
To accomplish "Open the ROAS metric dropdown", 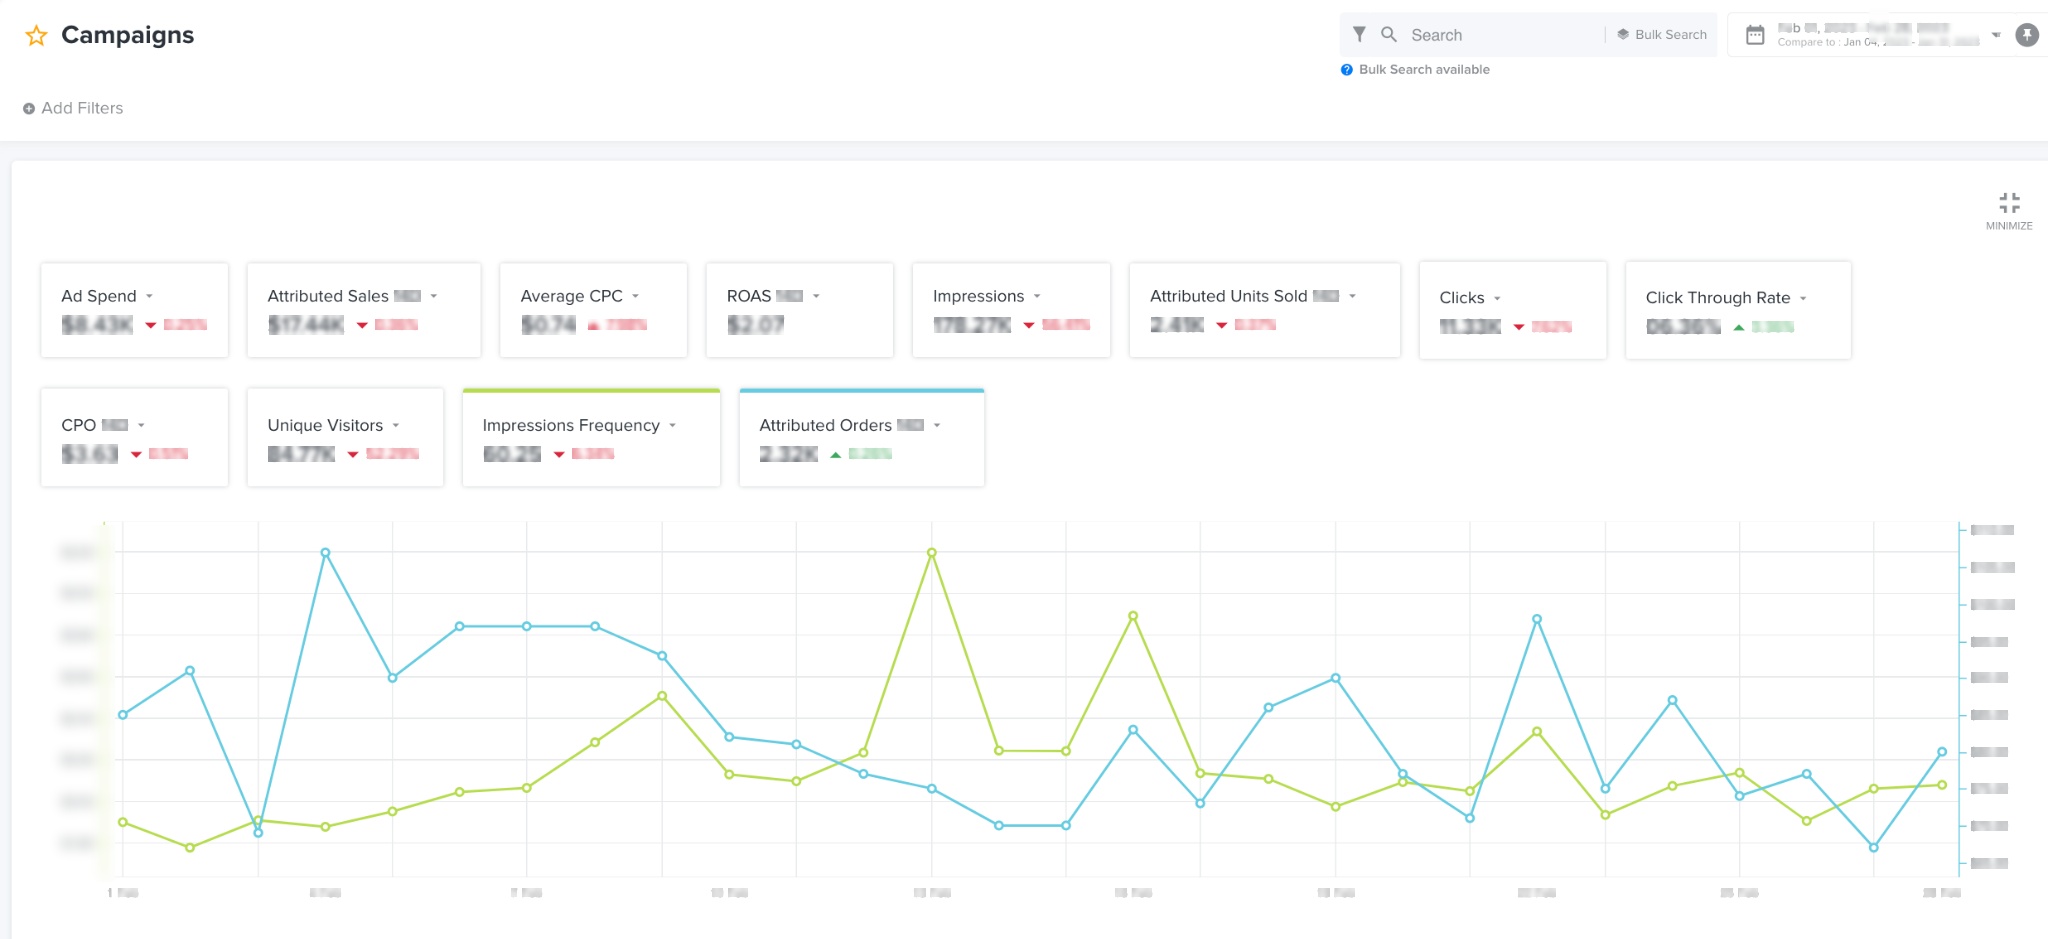I will click(x=816, y=296).
